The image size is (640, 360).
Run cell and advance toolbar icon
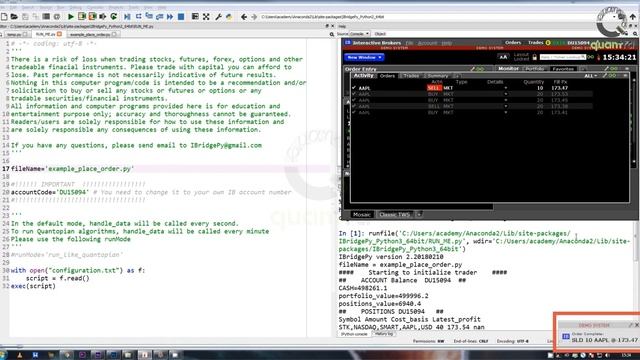pyautogui.click(x=92, y=17)
